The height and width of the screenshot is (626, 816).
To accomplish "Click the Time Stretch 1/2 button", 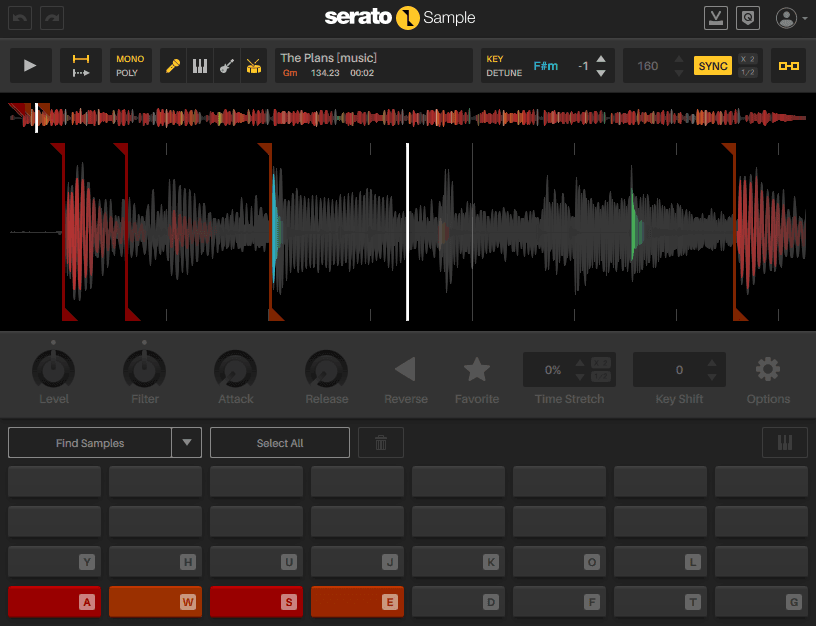I will [x=601, y=376].
